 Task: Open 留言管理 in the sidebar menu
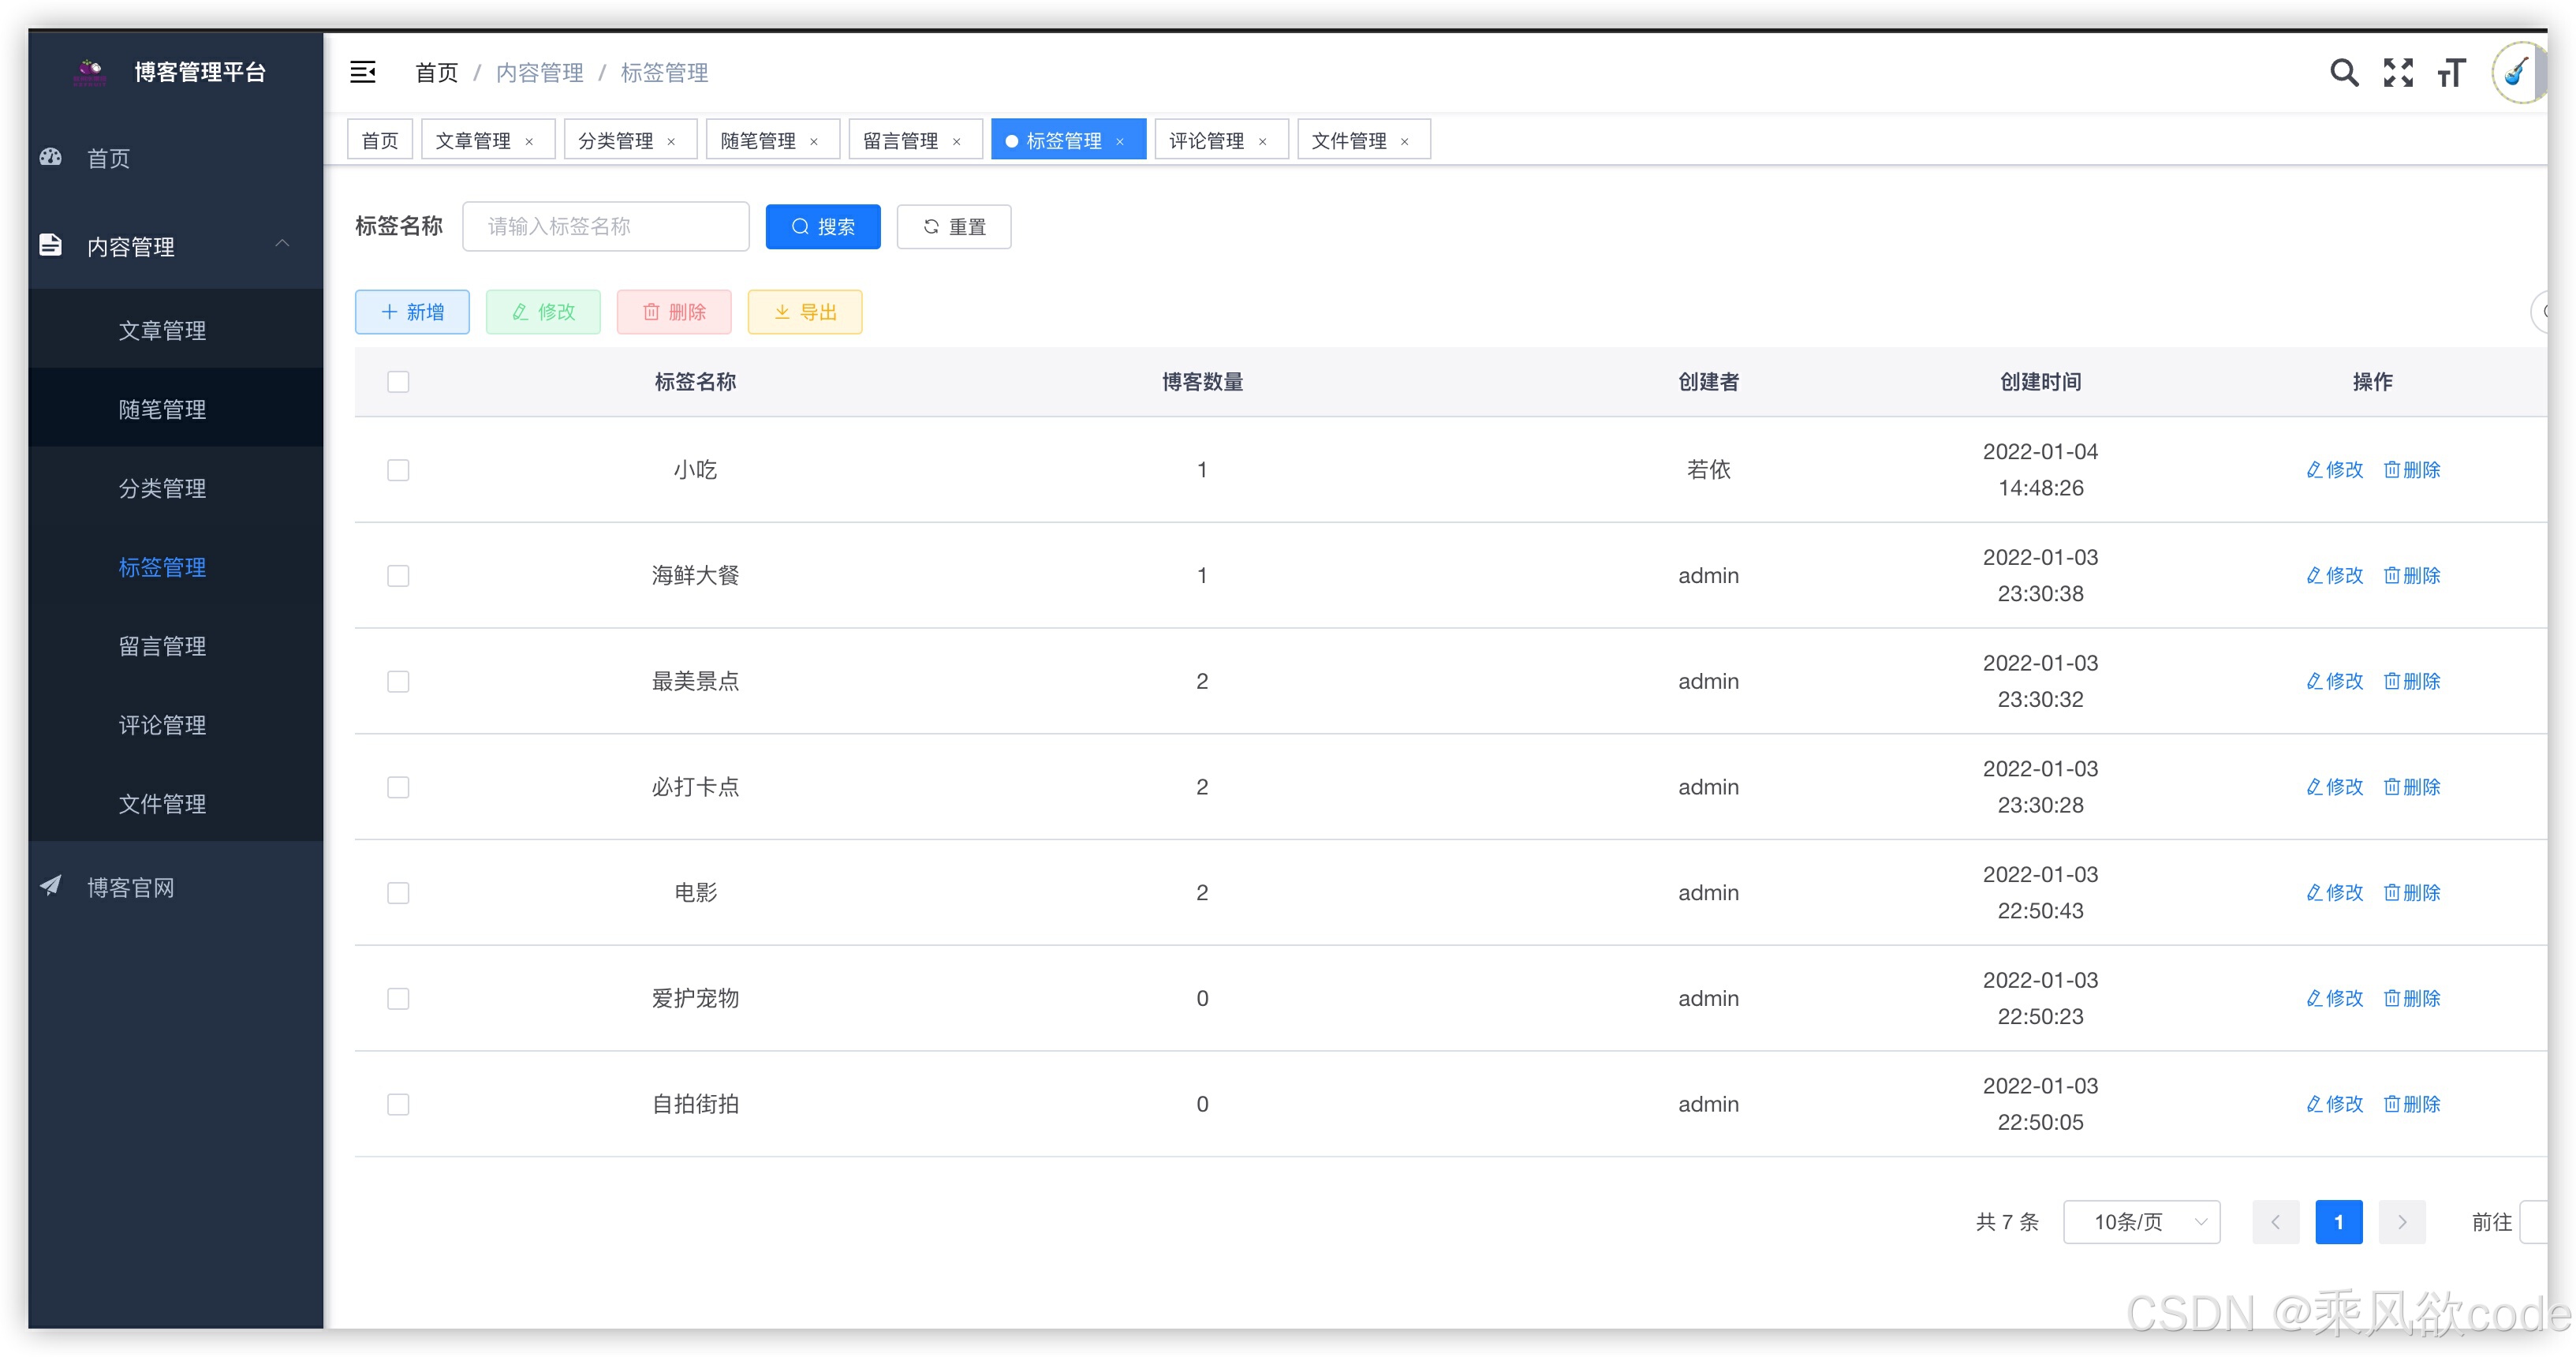[162, 646]
